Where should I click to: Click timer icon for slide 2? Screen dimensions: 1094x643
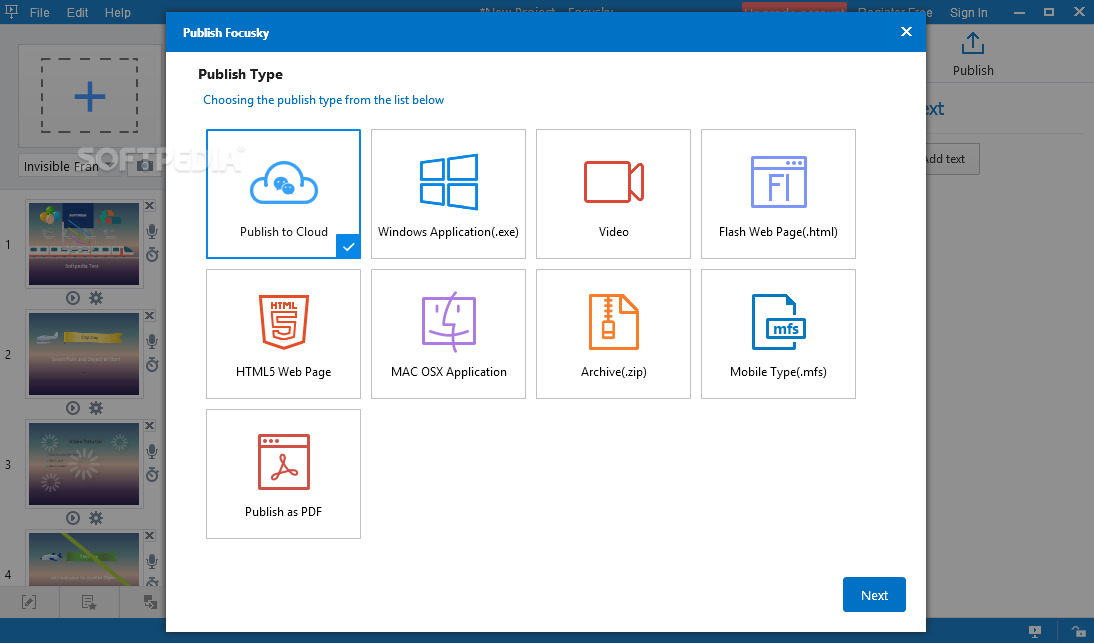click(x=152, y=365)
